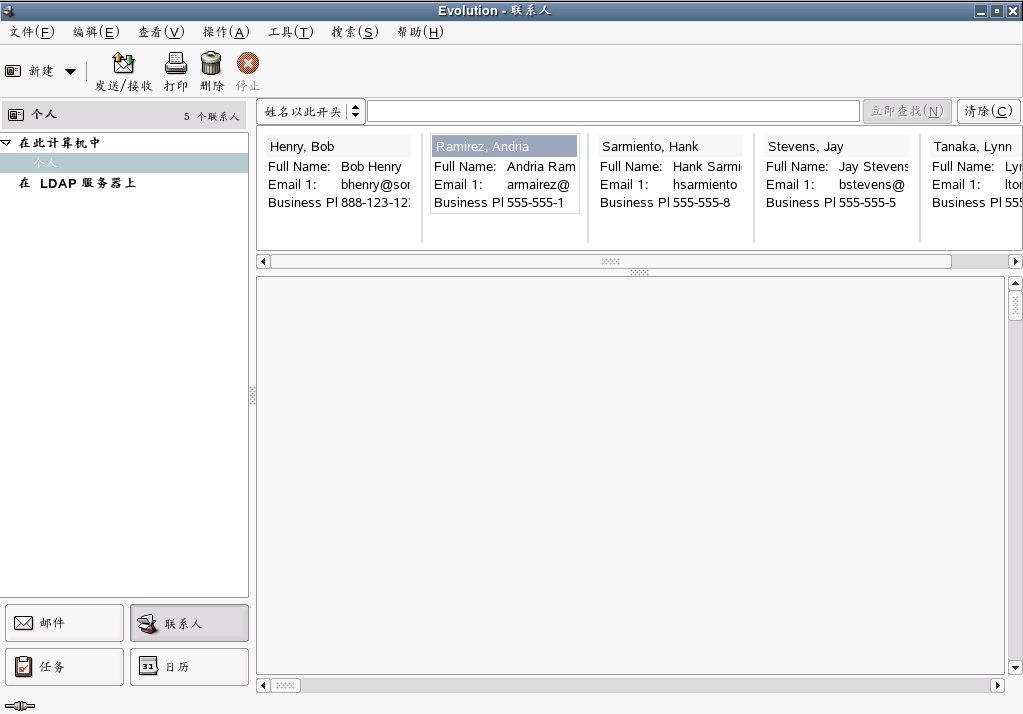Select the Henry, Bob contact card
The image size is (1023, 714).
click(x=339, y=174)
